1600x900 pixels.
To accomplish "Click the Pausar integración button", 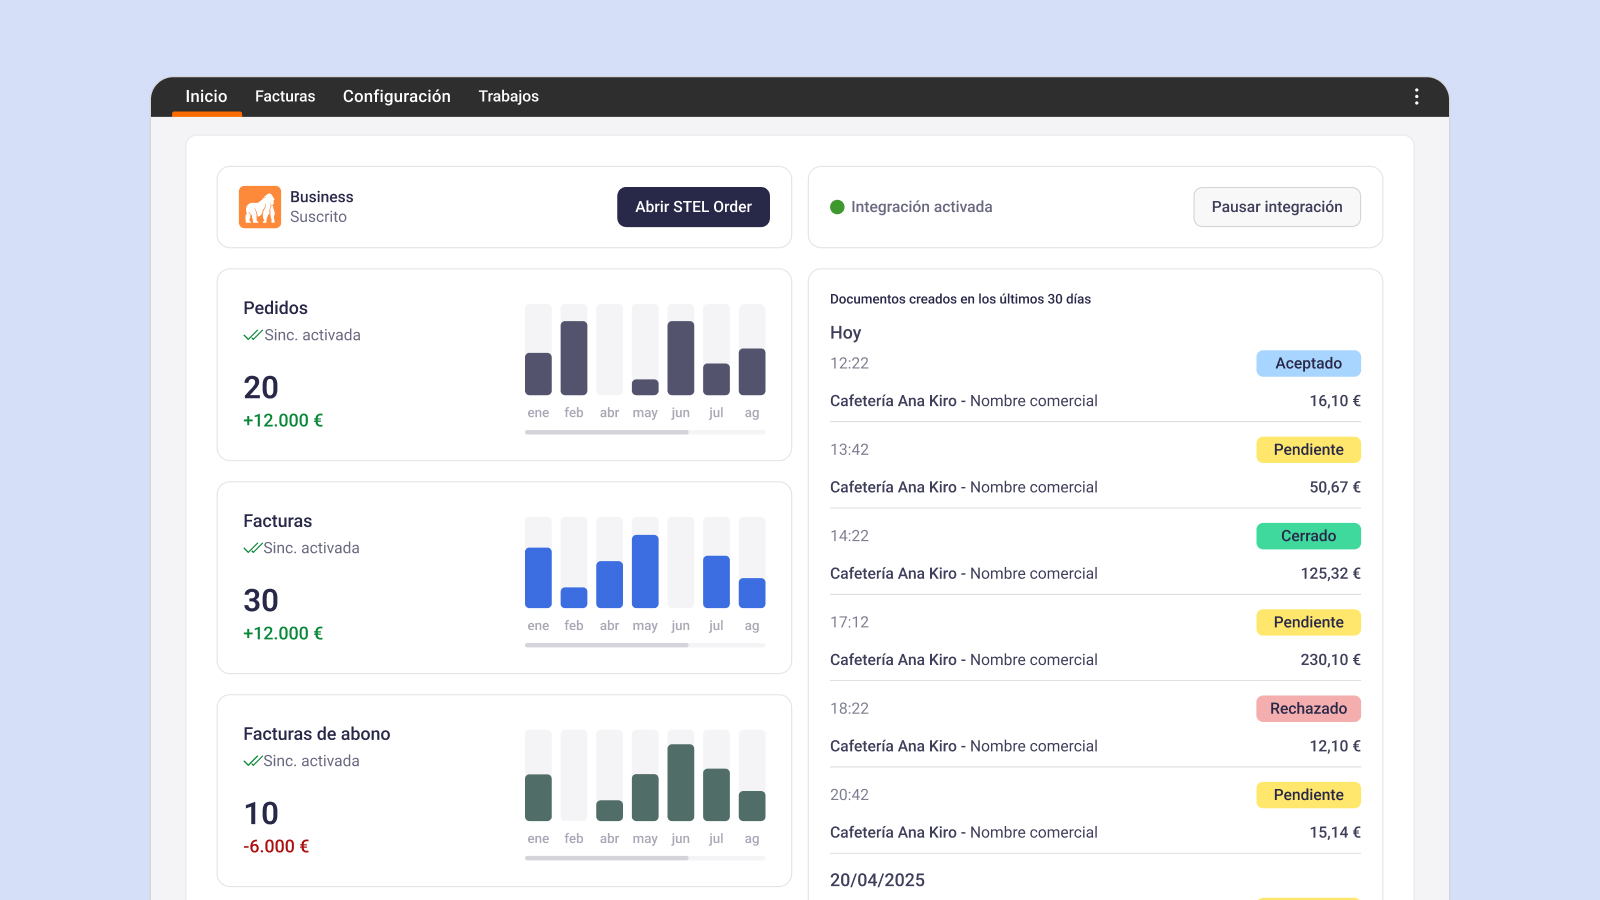I will [1277, 207].
